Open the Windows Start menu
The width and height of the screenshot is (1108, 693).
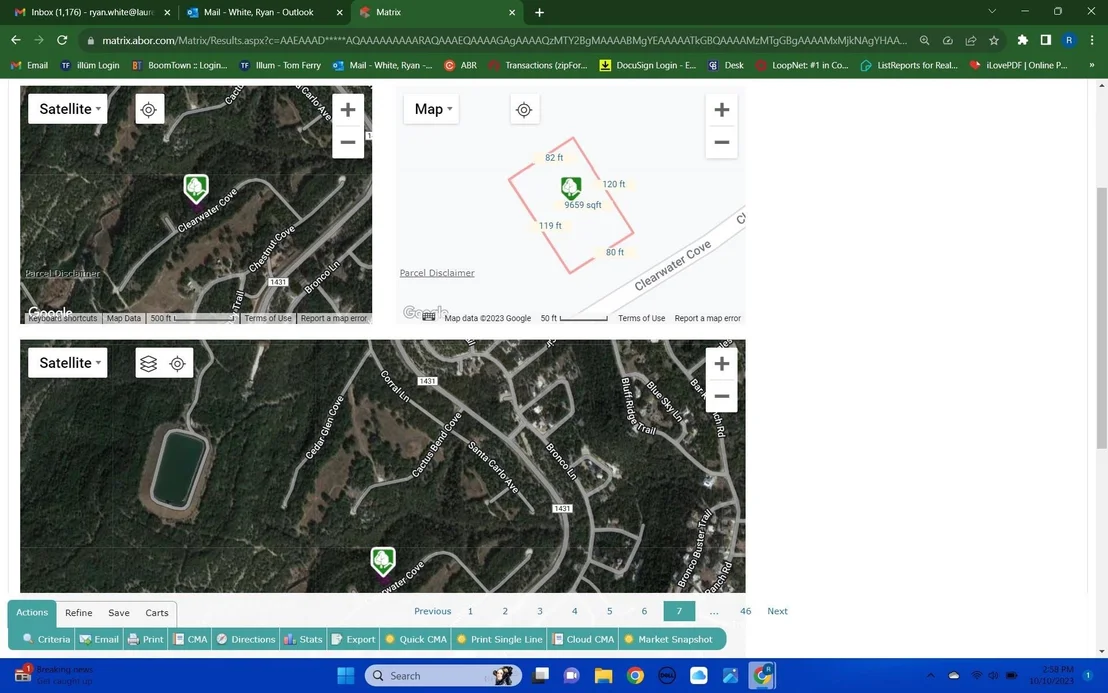click(346, 676)
